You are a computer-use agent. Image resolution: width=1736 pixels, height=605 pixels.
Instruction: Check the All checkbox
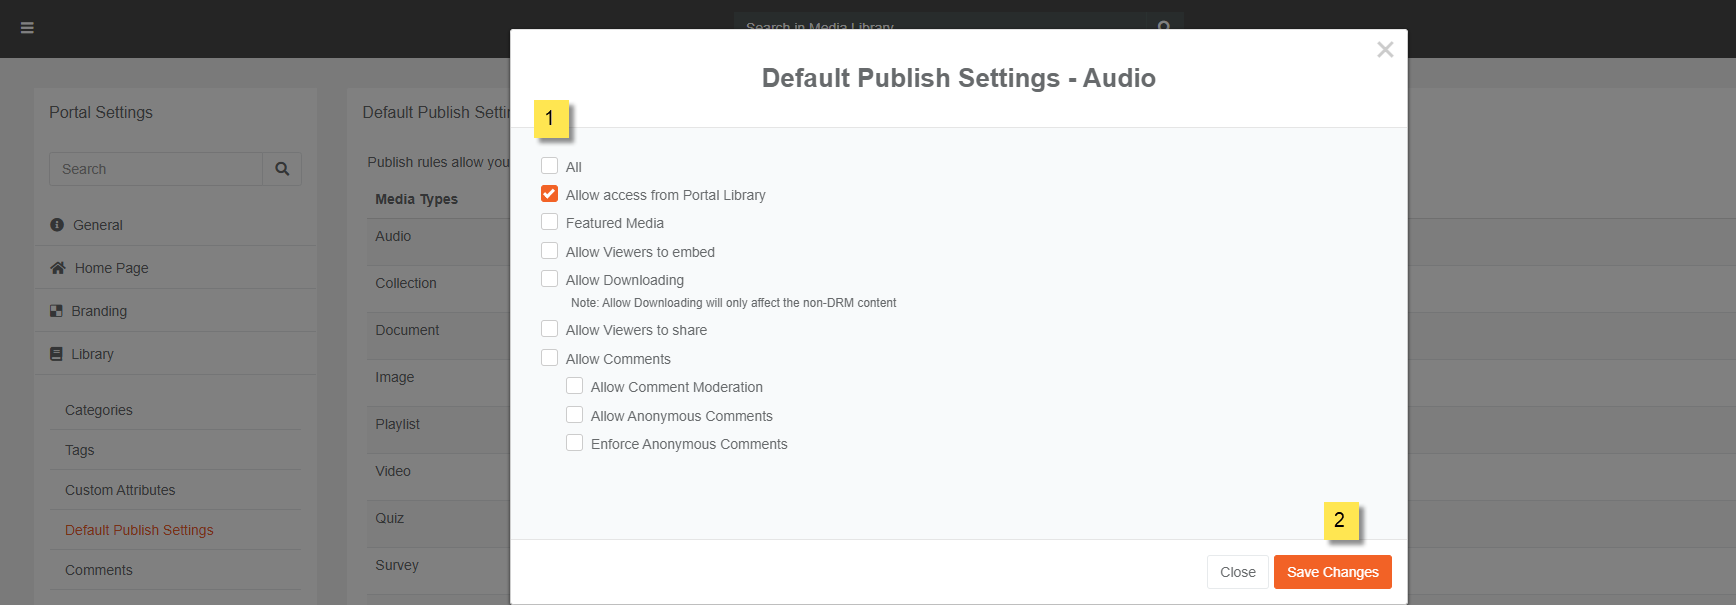pyautogui.click(x=550, y=166)
